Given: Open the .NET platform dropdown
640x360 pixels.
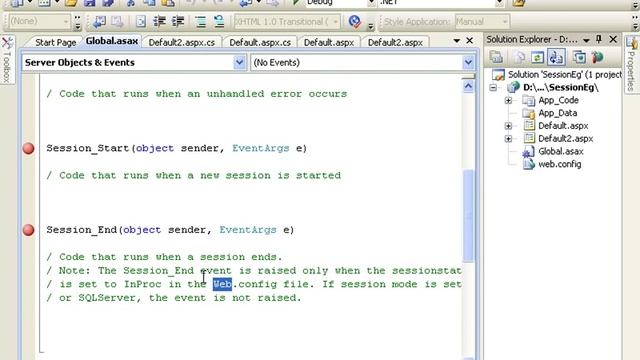Looking at the screenshot, I should [x=499, y=3].
